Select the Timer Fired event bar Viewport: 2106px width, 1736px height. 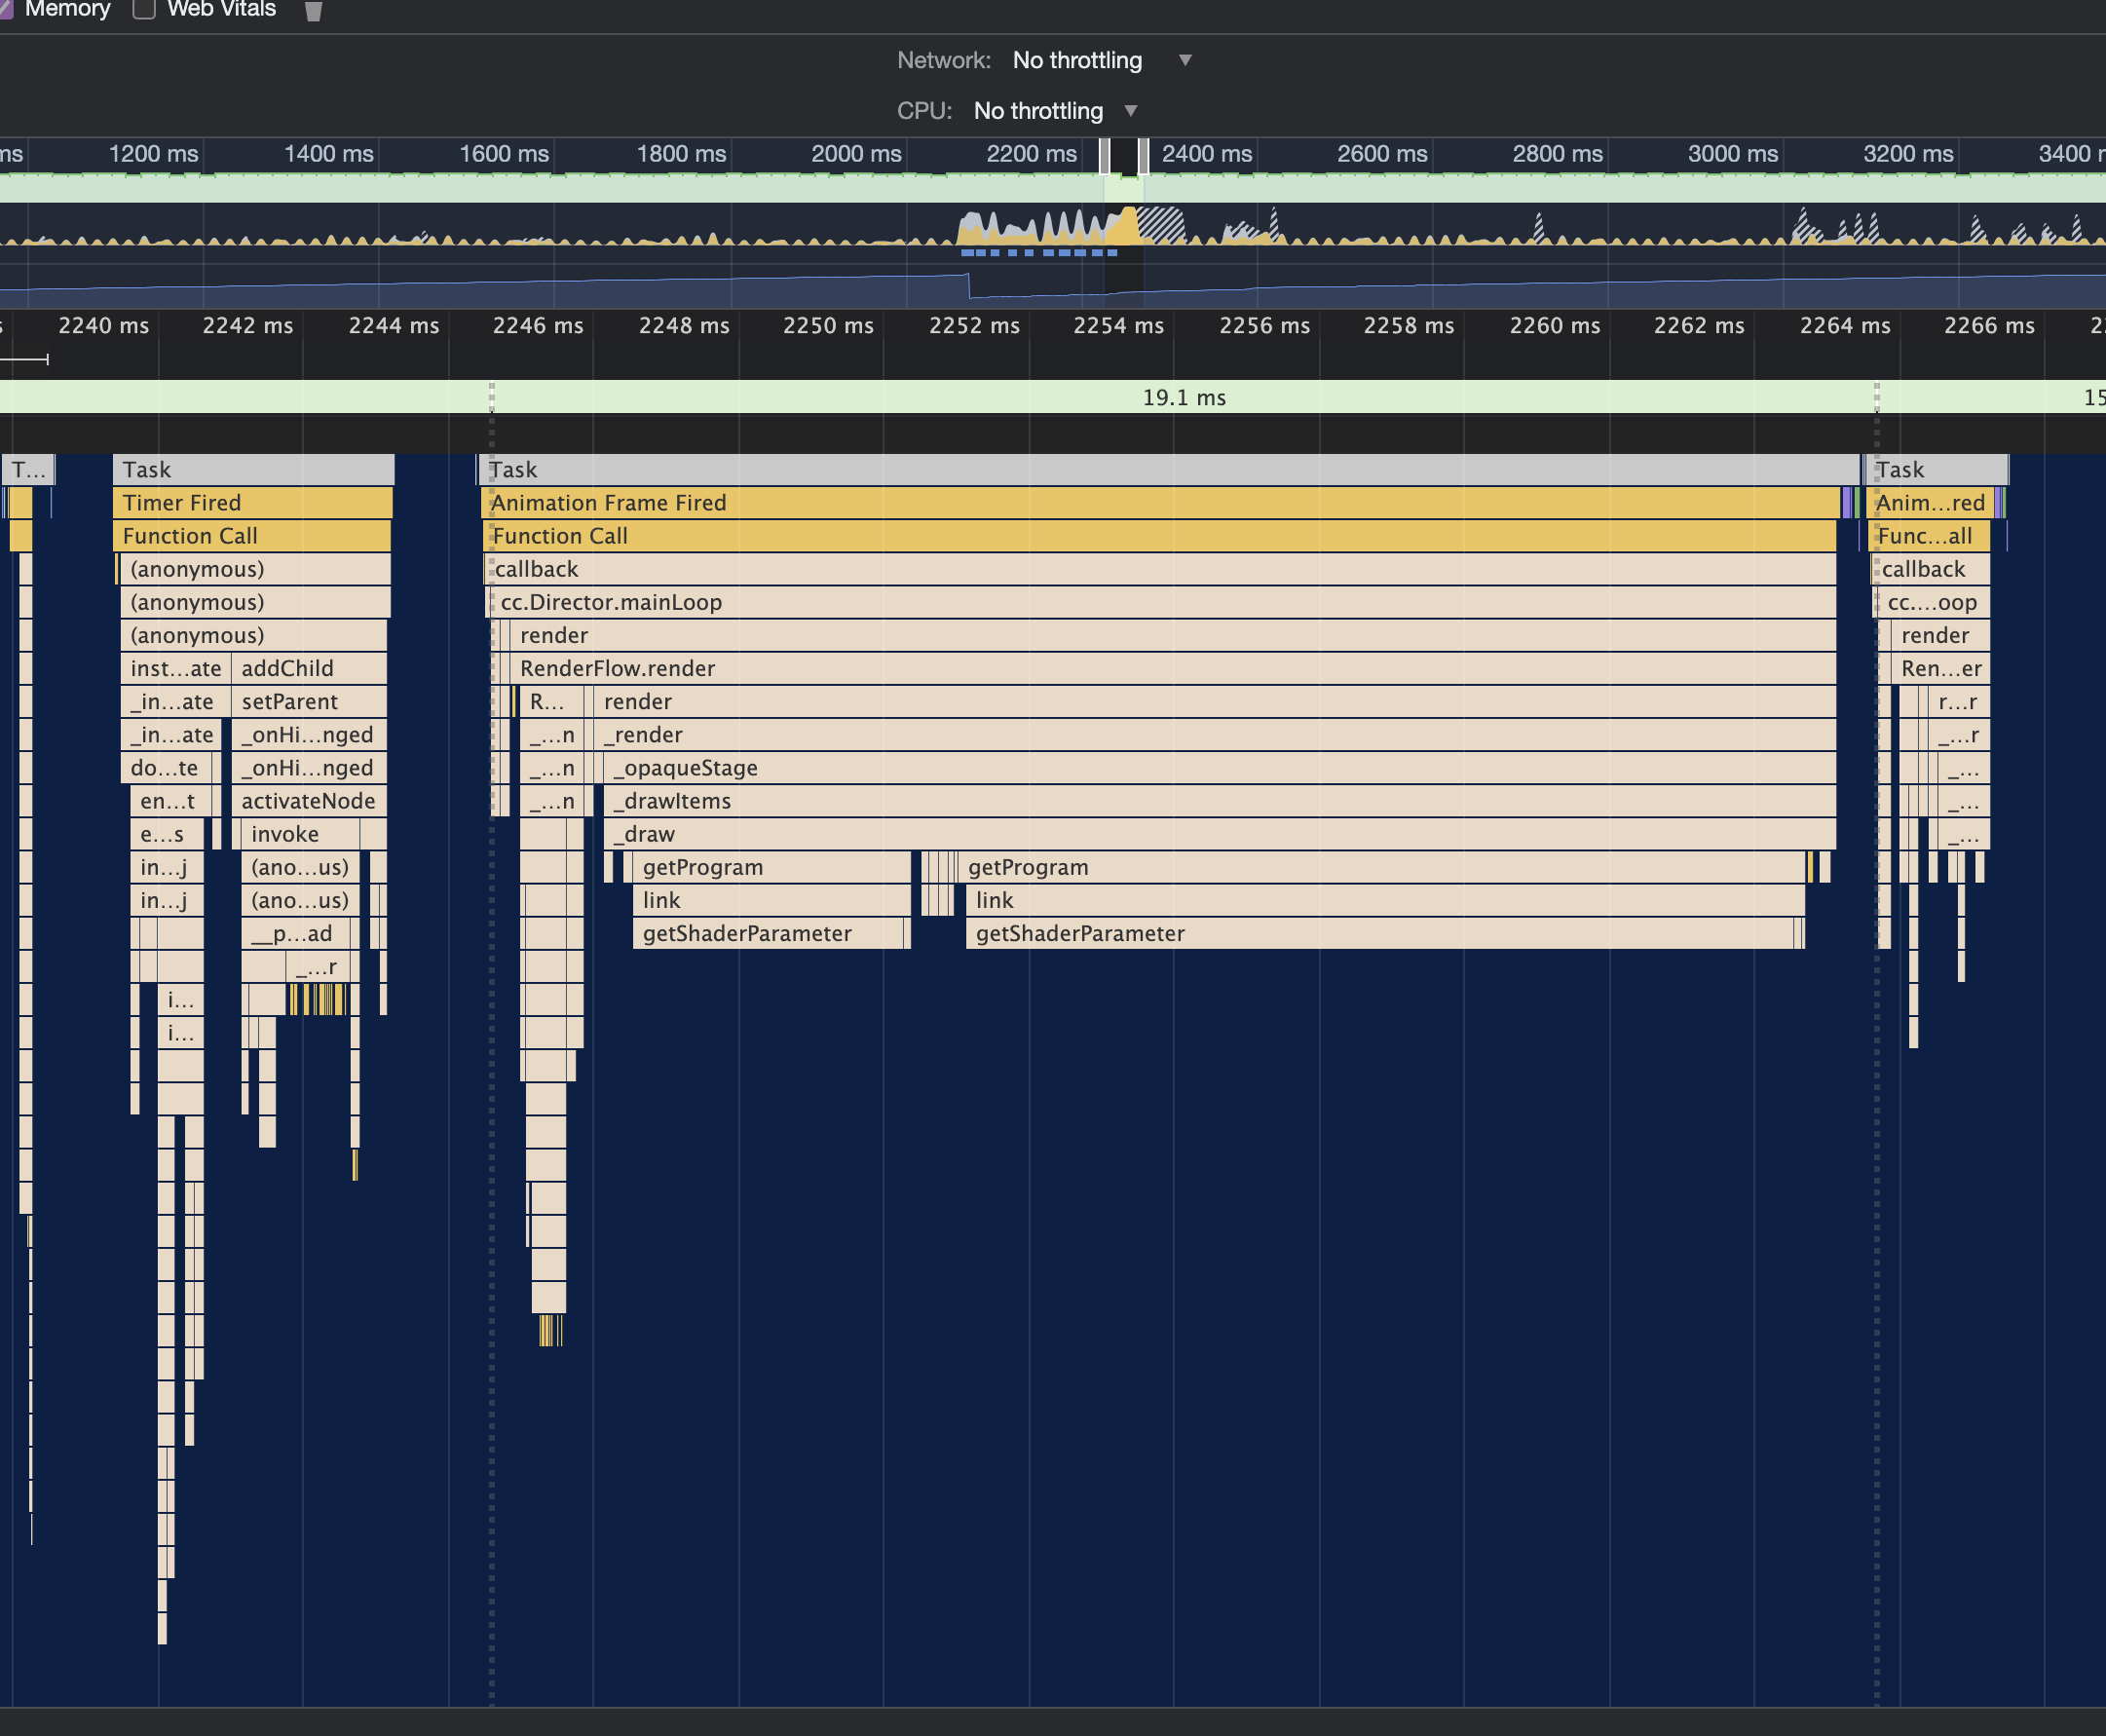pos(252,503)
